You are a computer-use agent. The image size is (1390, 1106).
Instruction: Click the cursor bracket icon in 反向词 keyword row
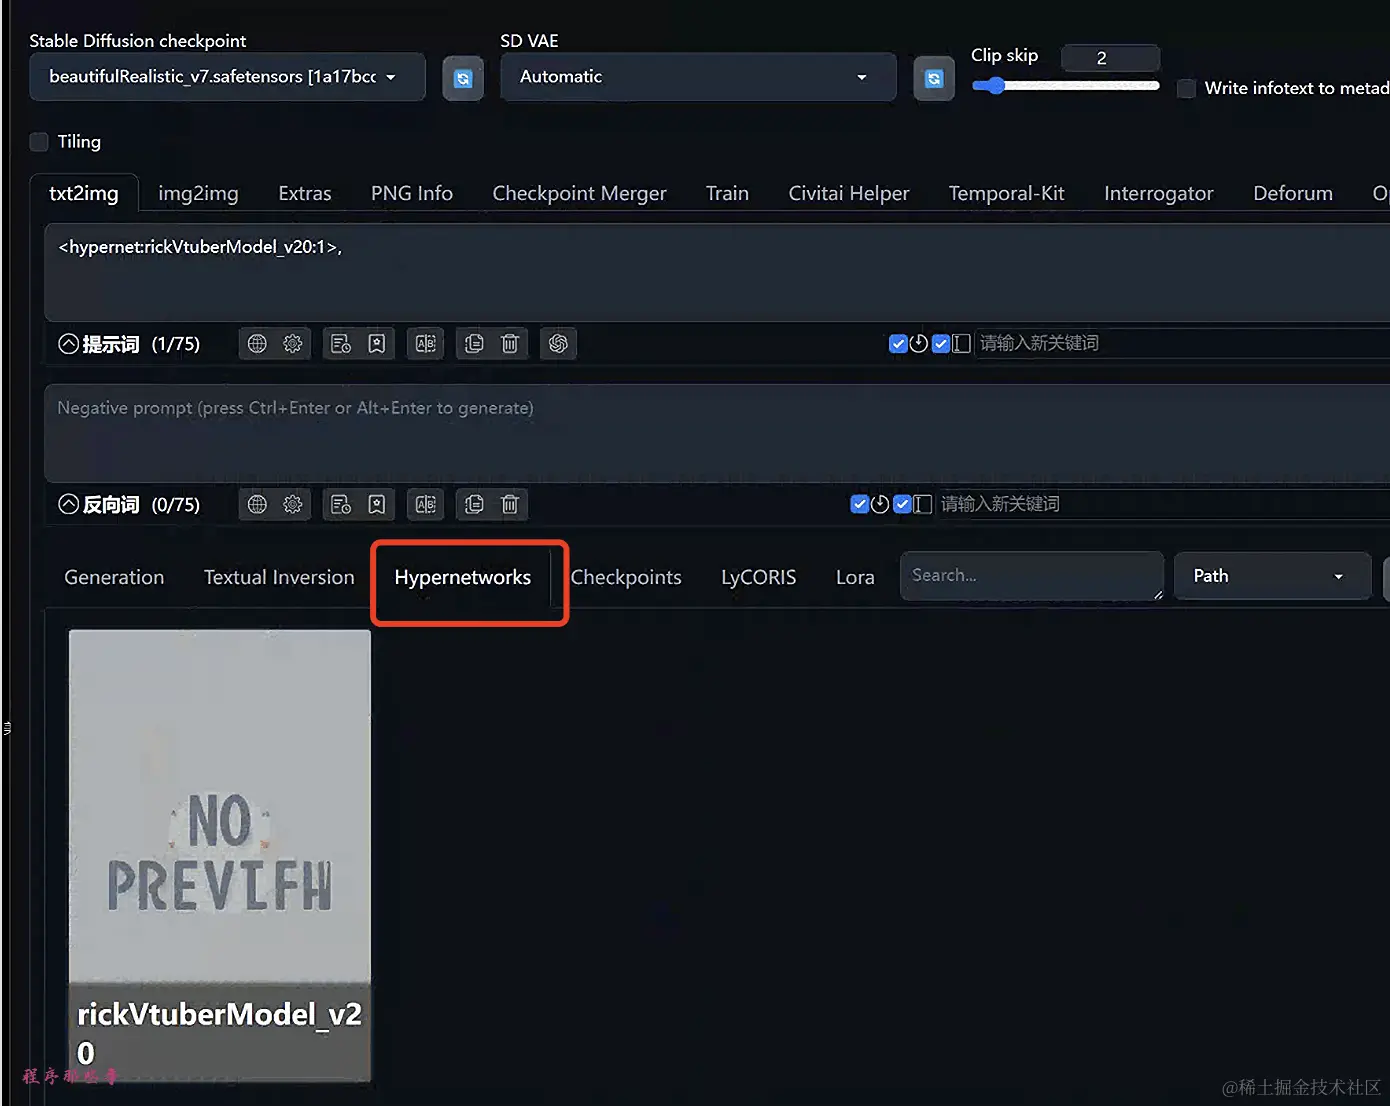923,504
